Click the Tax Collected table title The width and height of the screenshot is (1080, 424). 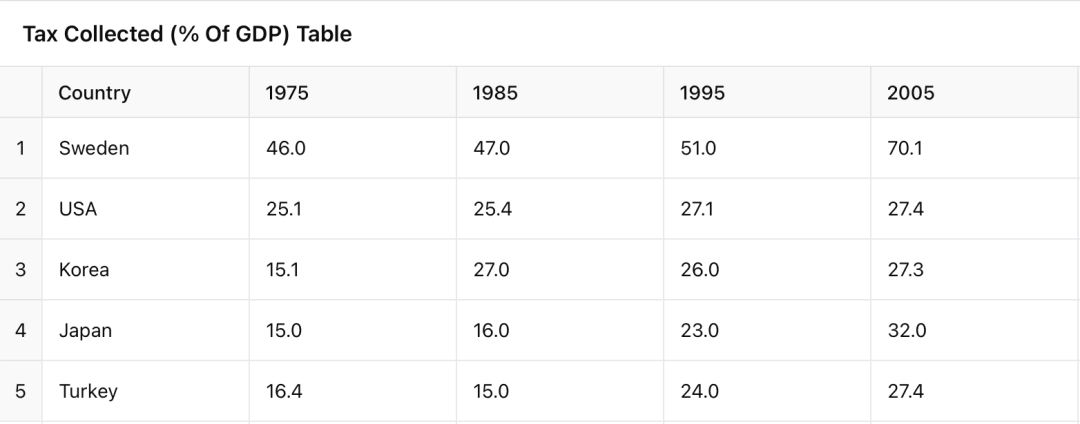click(x=187, y=35)
